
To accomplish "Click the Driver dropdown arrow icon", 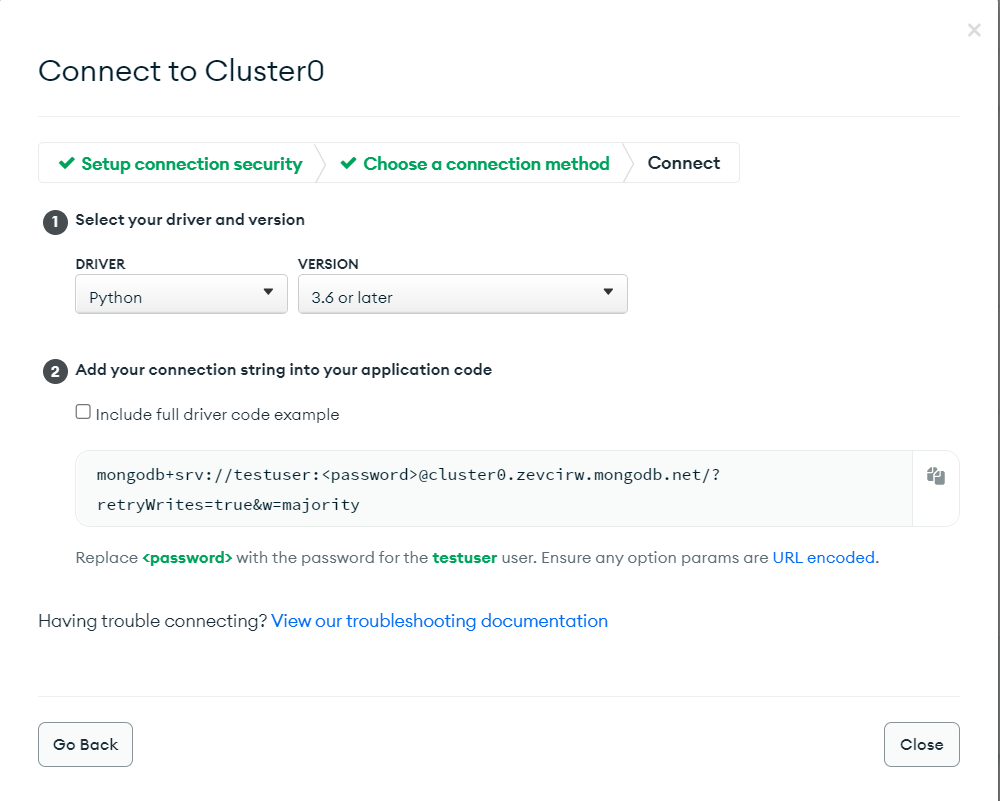I will (x=268, y=293).
